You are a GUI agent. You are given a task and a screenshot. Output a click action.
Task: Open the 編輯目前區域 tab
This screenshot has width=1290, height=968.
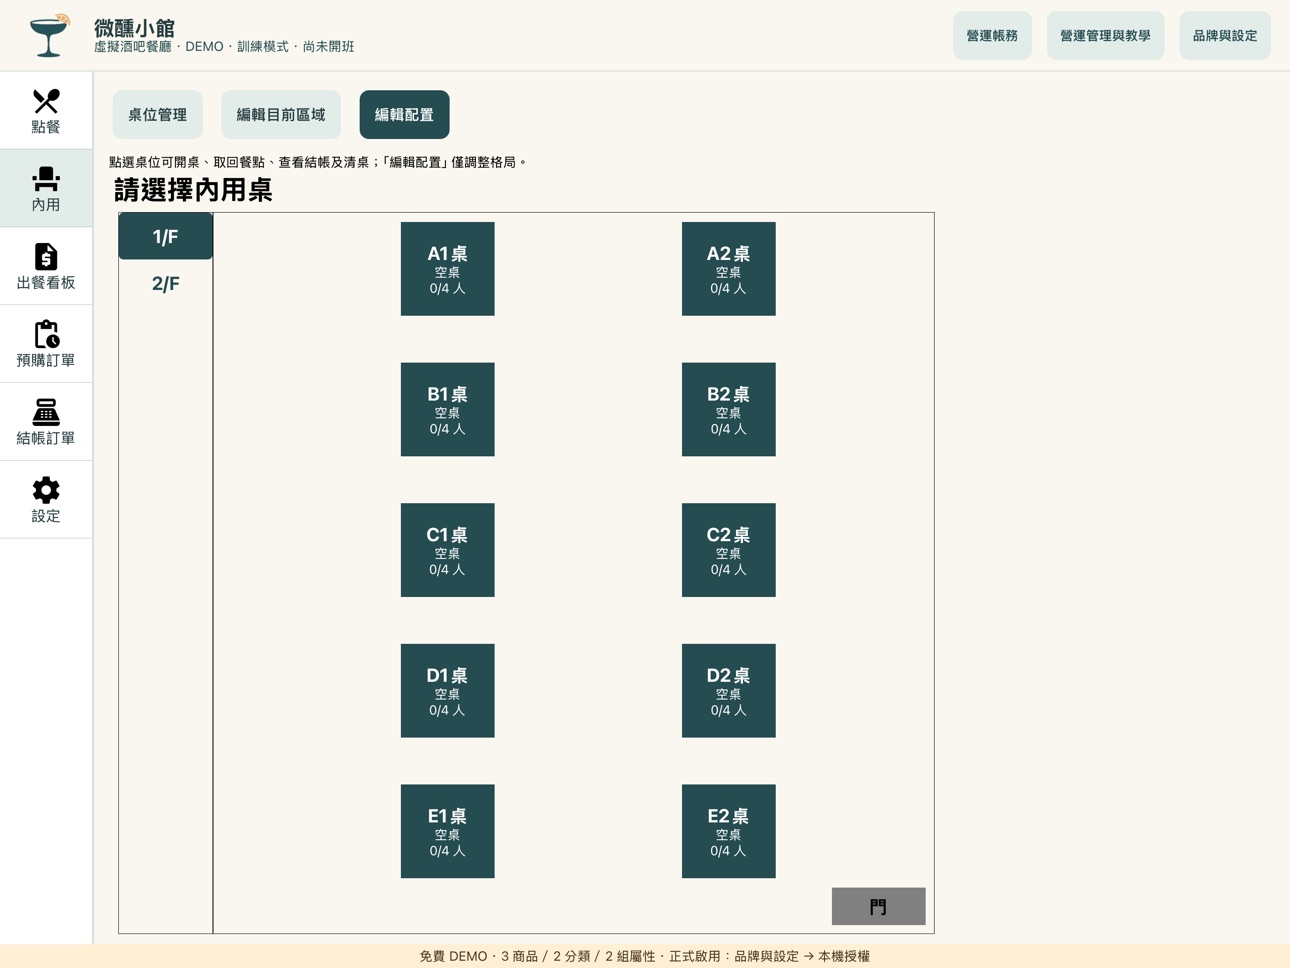click(x=281, y=115)
